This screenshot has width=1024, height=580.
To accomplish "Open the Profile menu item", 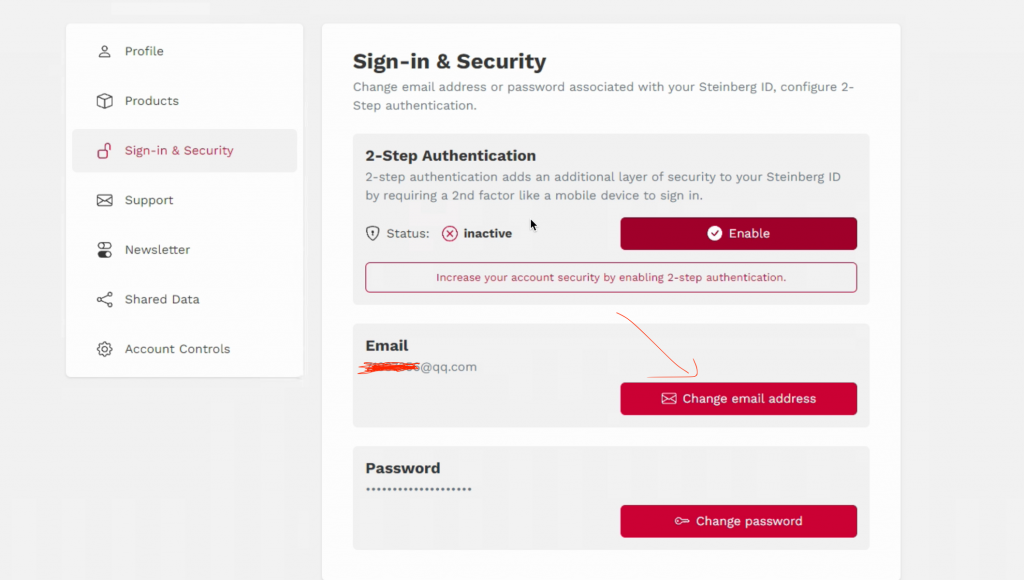I will click(x=184, y=51).
